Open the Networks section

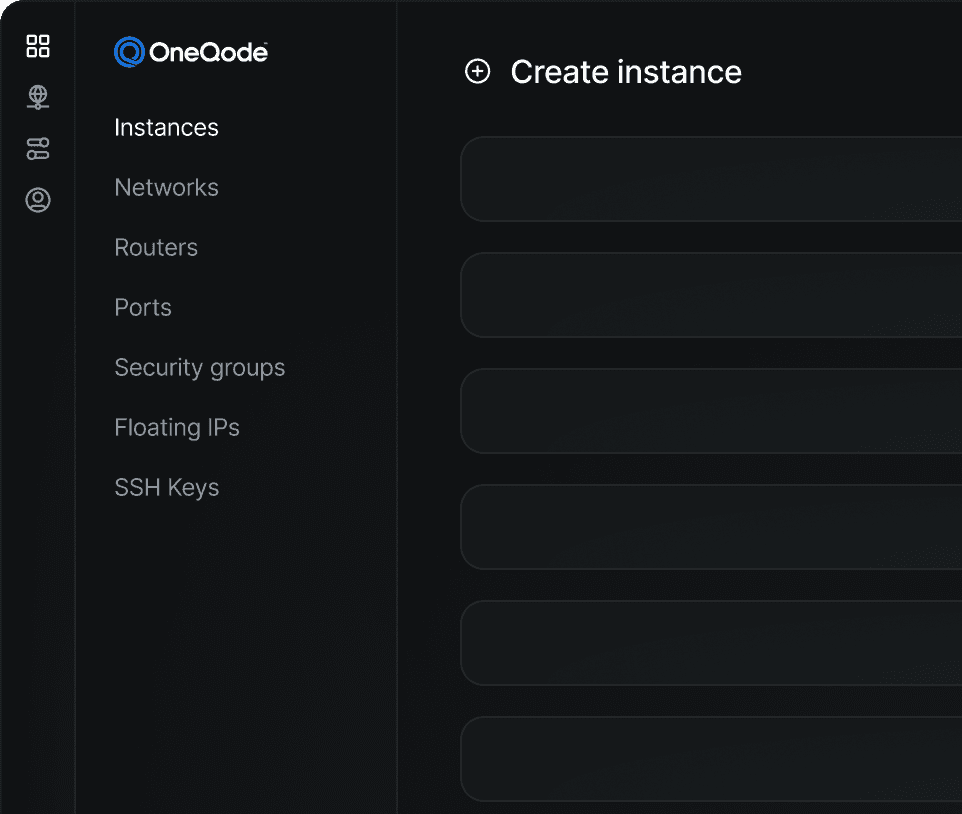pyautogui.click(x=166, y=187)
